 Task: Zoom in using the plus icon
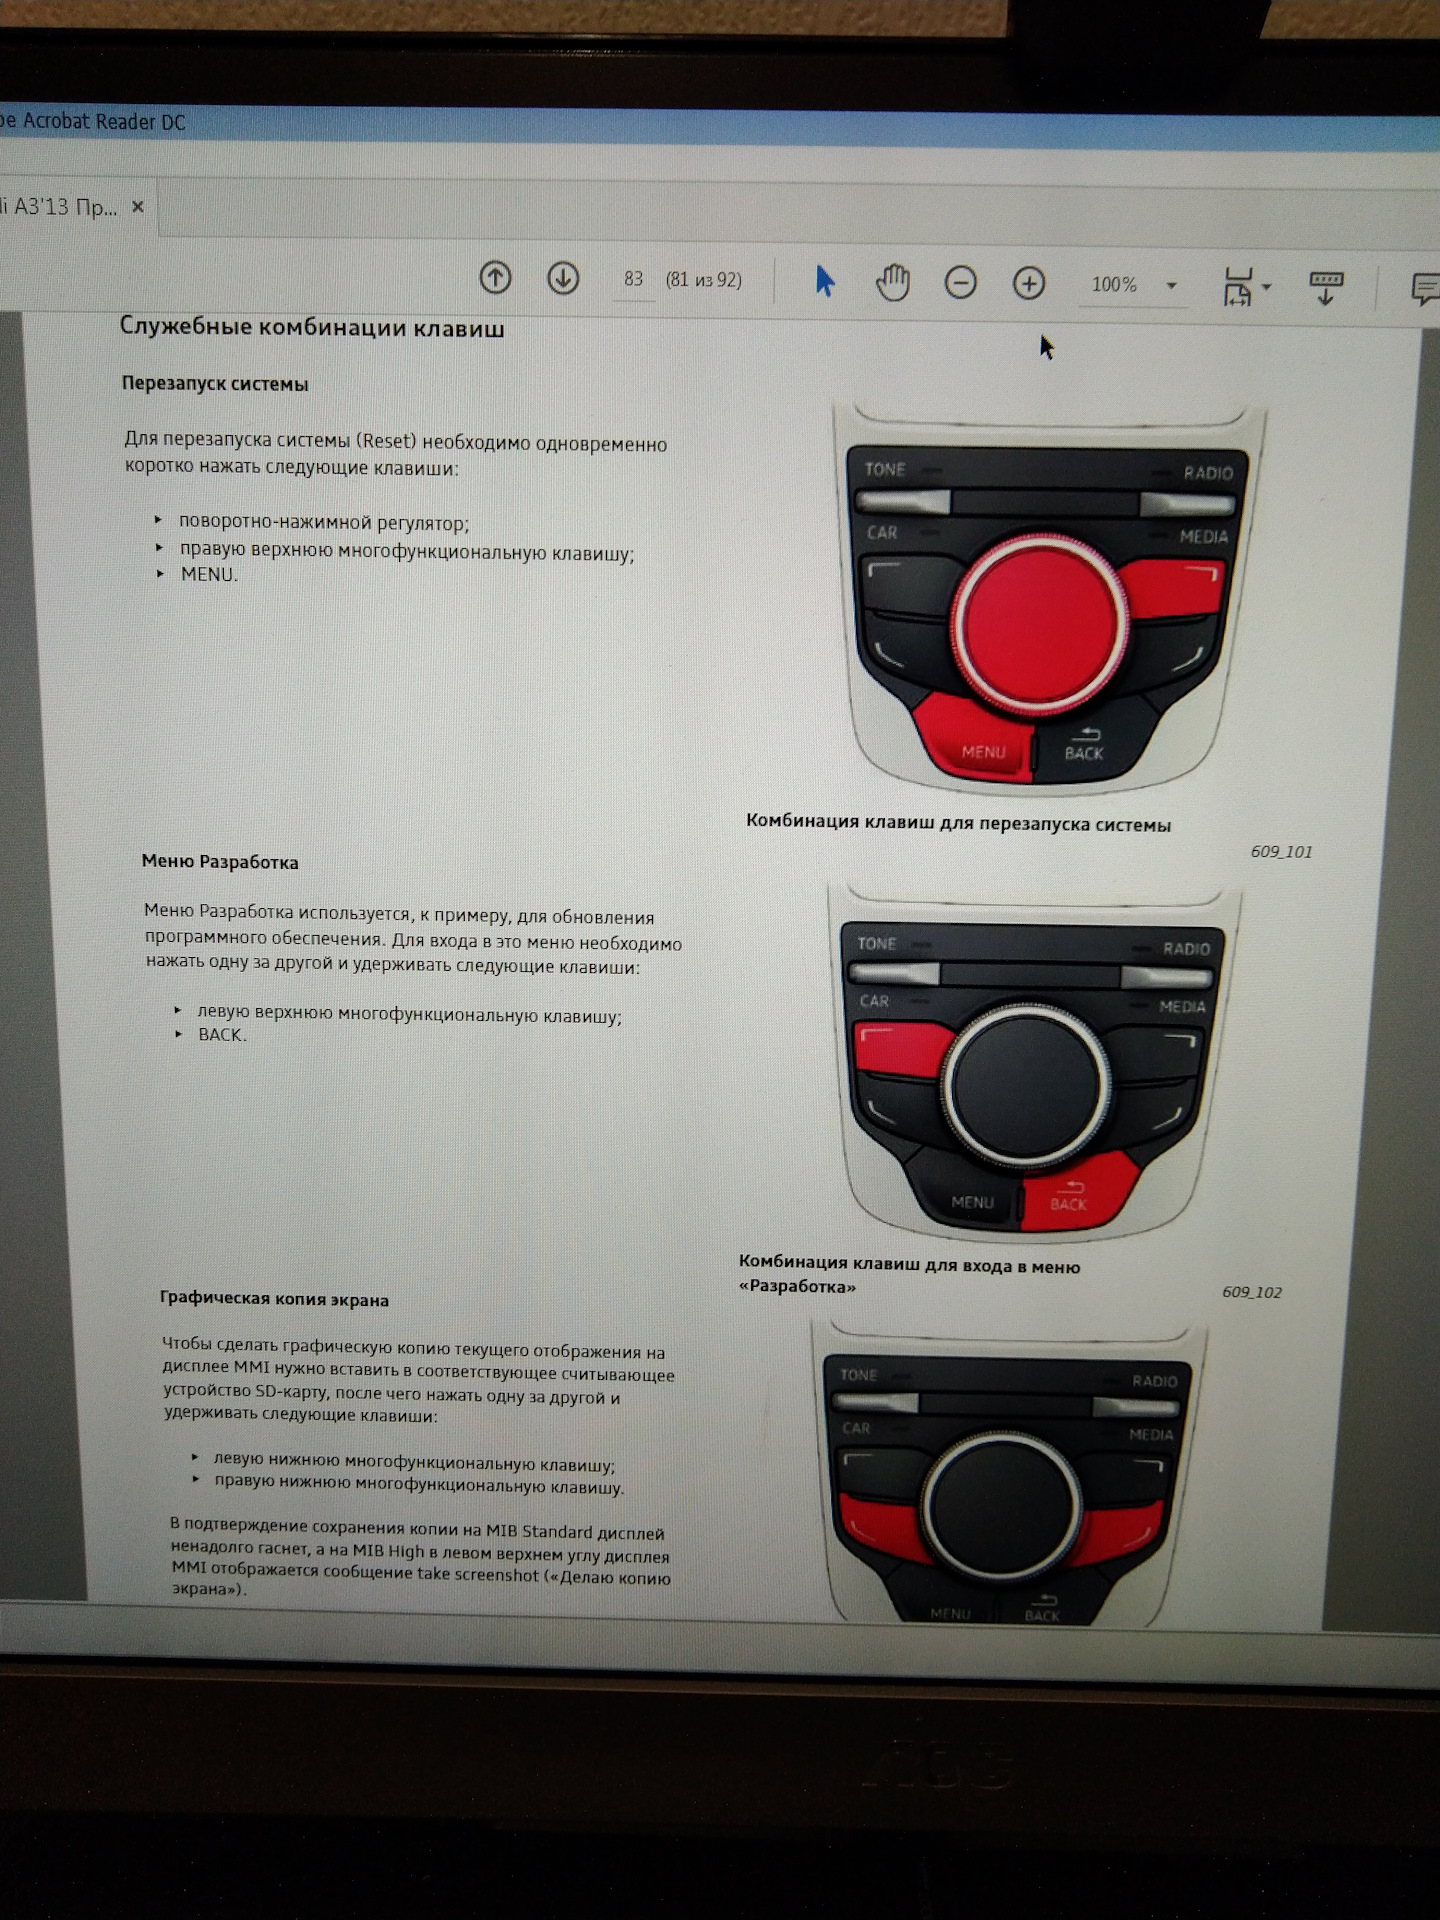tap(1028, 284)
